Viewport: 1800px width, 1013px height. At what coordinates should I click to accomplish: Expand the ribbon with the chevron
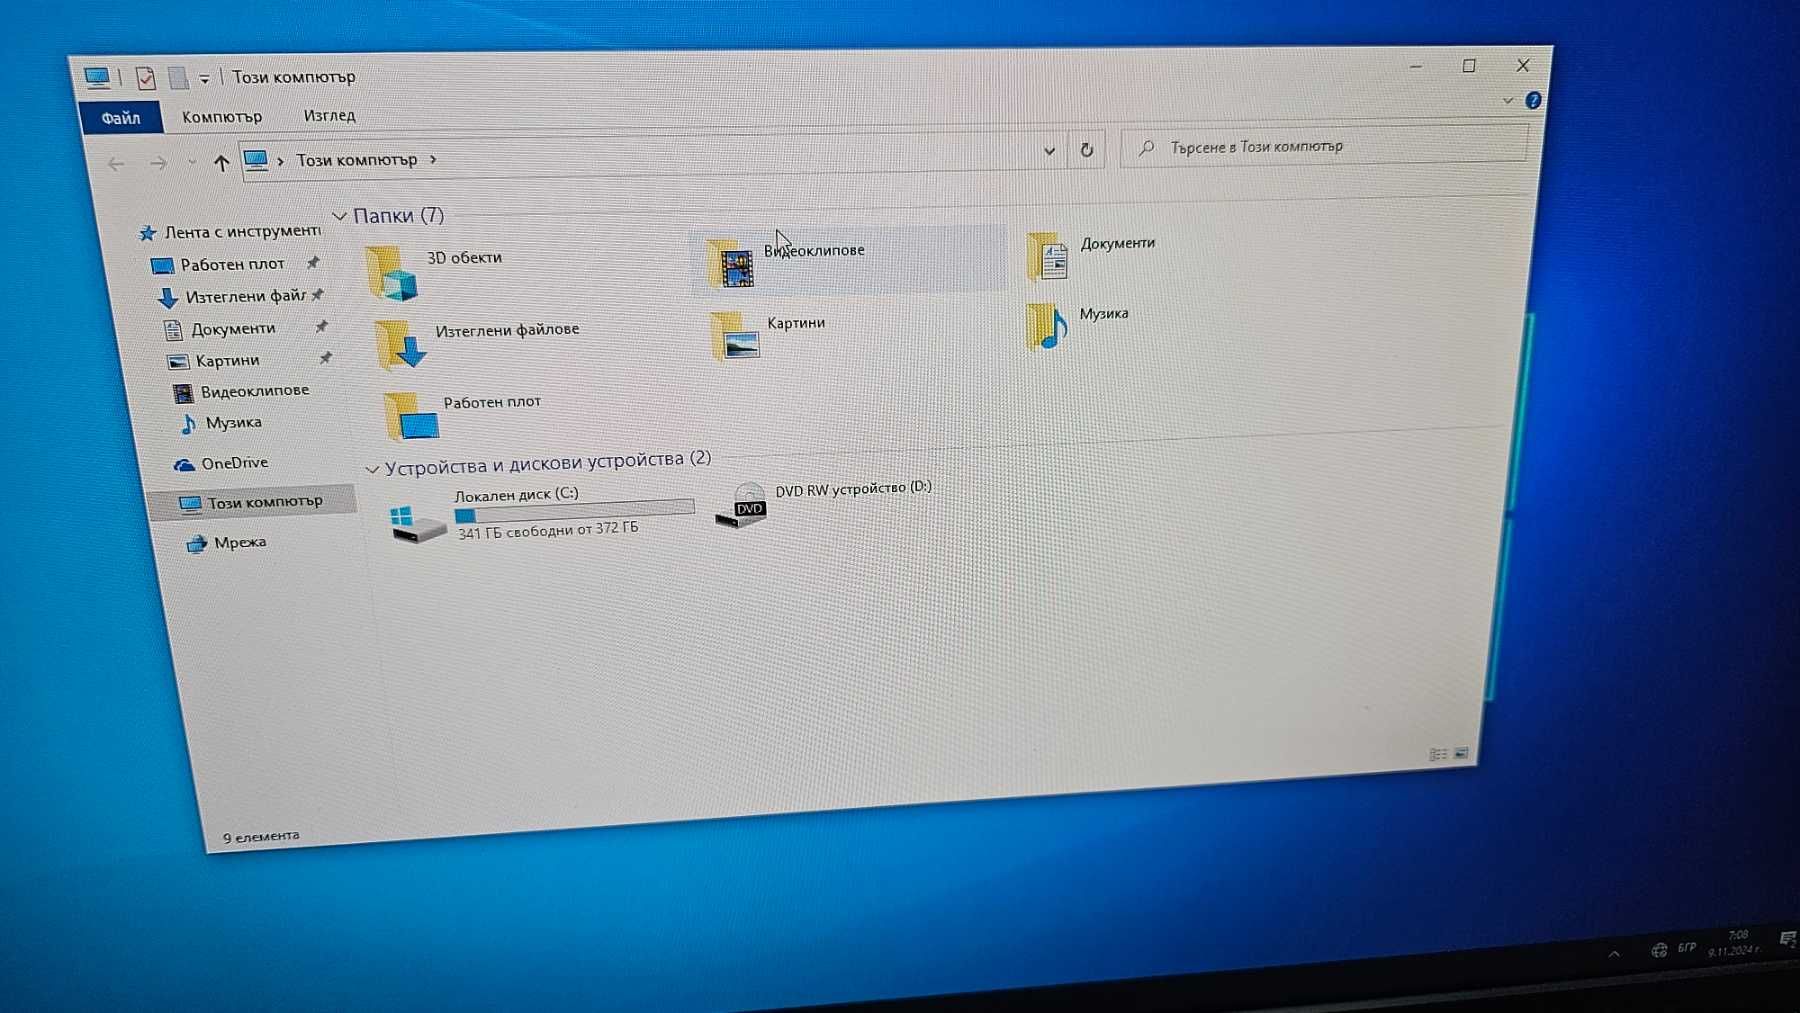[1508, 101]
